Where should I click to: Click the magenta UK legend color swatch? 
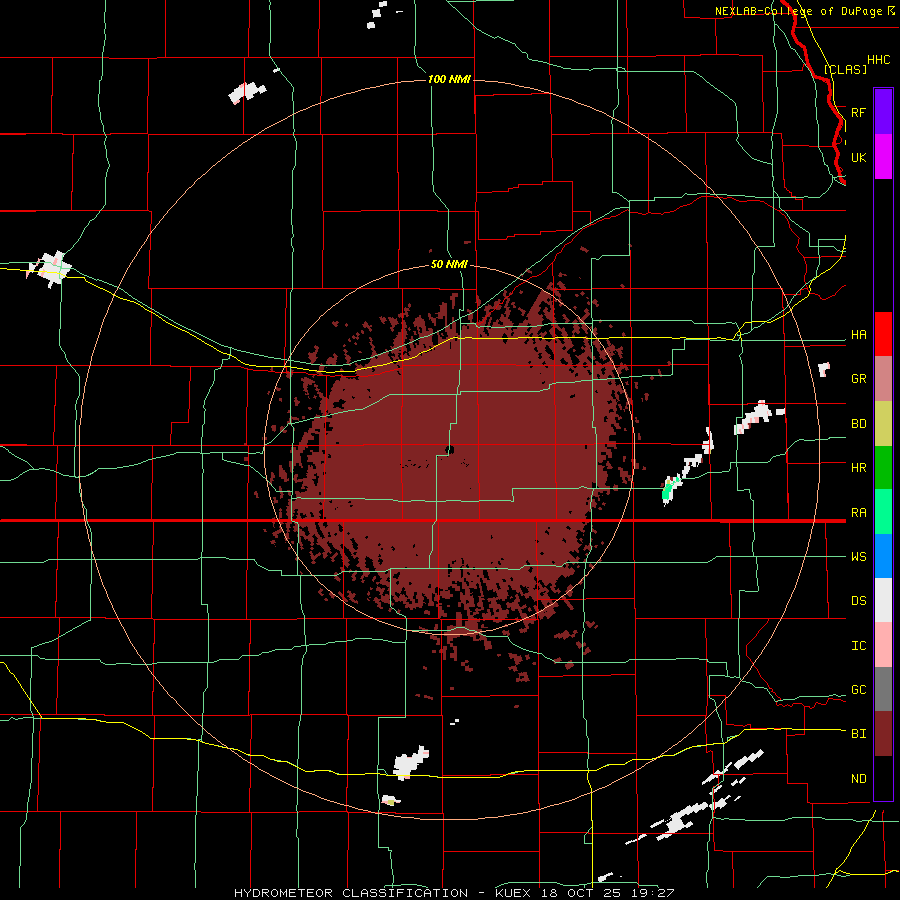(x=883, y=157)
